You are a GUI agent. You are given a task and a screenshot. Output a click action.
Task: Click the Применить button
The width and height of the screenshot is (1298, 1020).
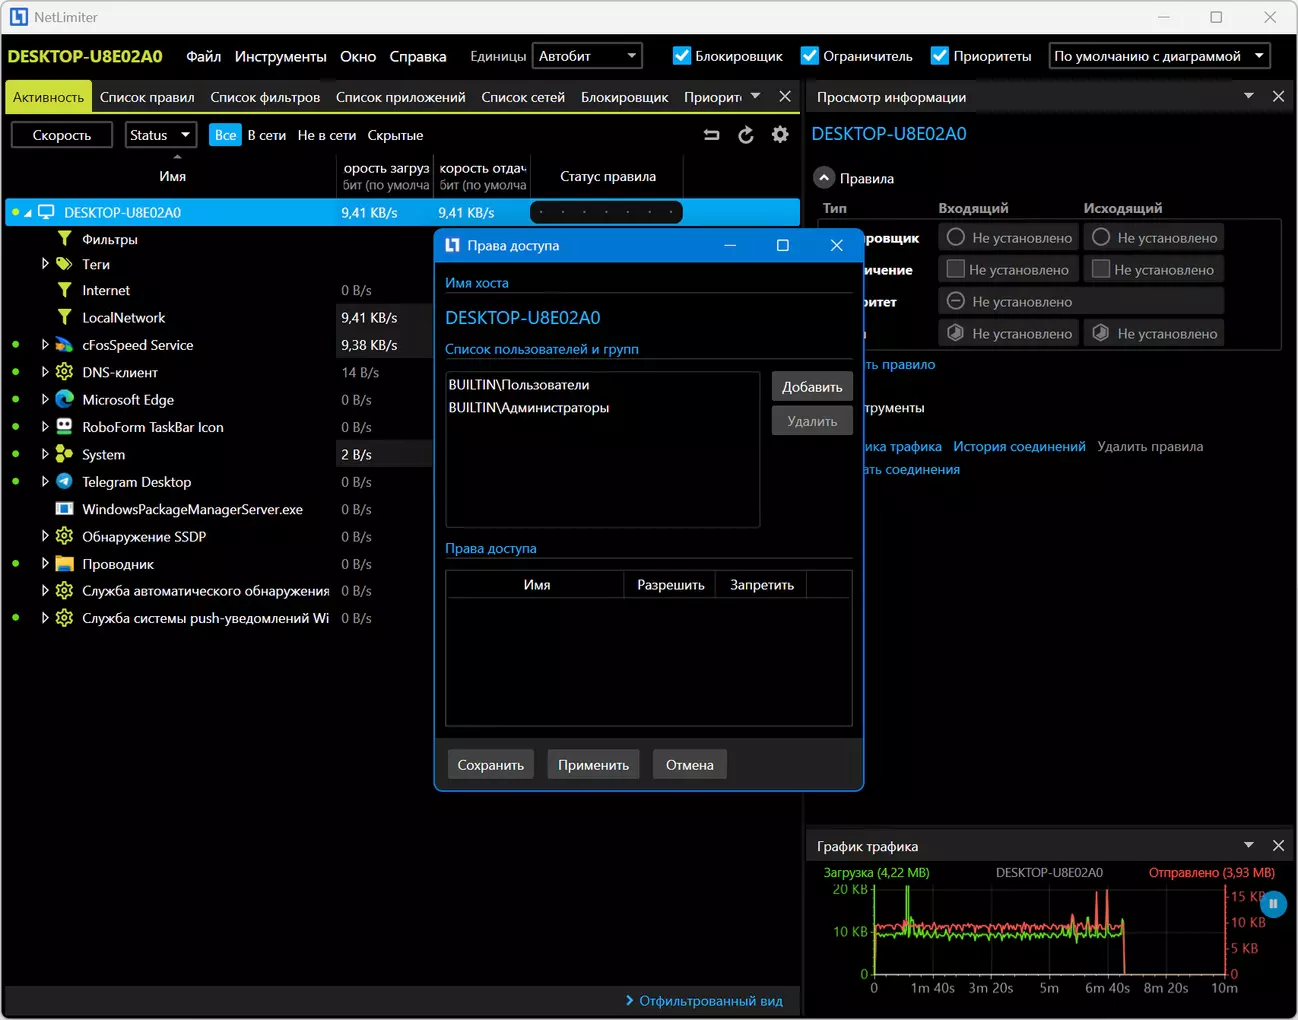(x=593, y=765)
